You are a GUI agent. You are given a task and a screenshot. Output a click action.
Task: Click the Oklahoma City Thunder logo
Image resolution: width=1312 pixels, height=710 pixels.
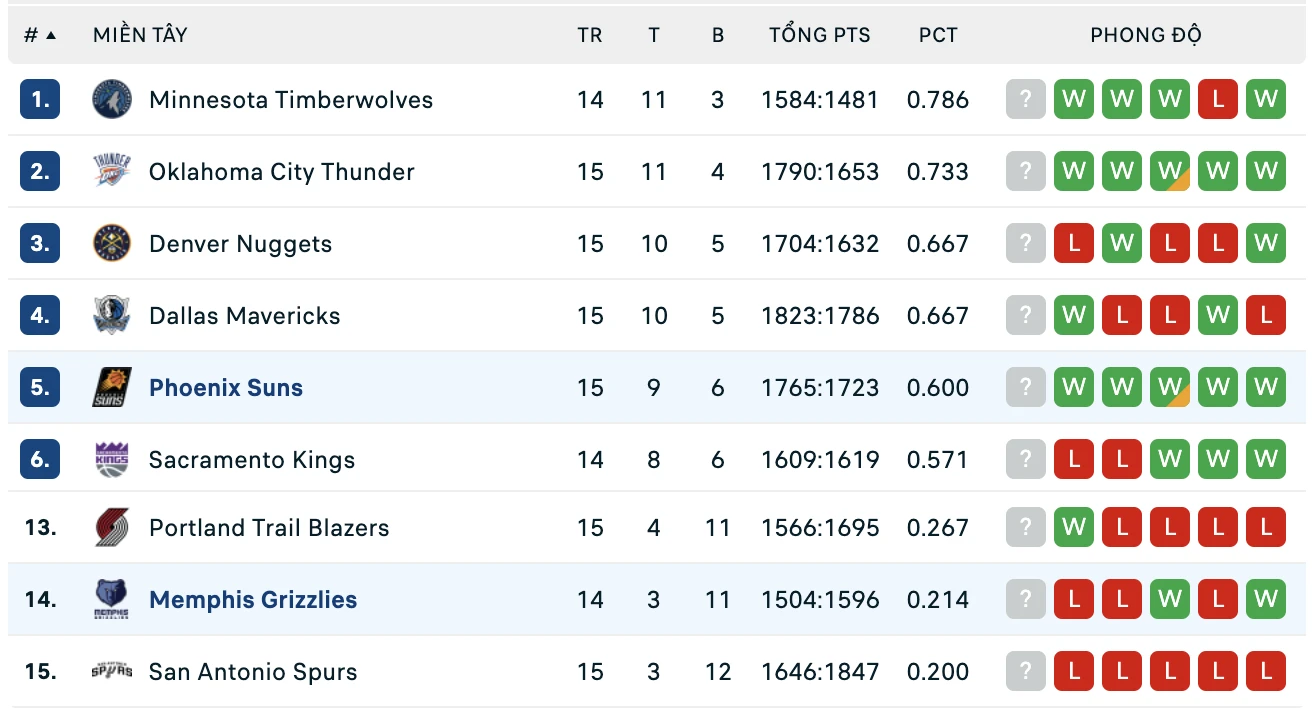[112, 172]
